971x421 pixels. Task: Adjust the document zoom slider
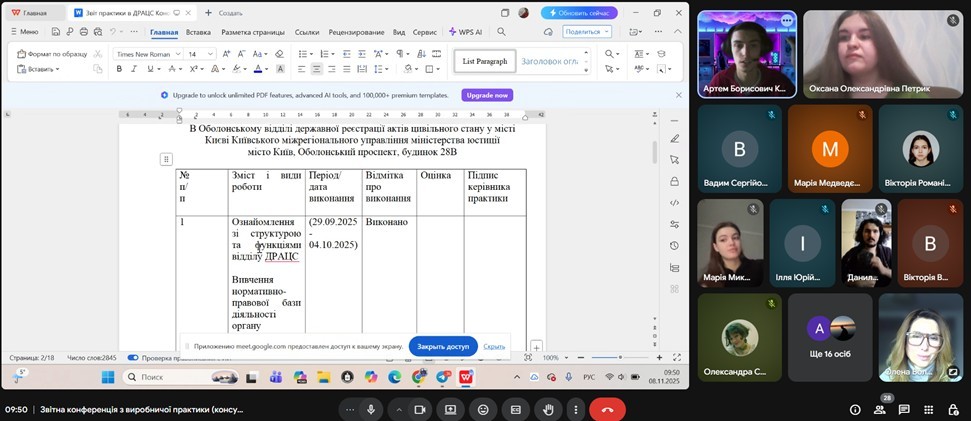(x=619, y=357)
